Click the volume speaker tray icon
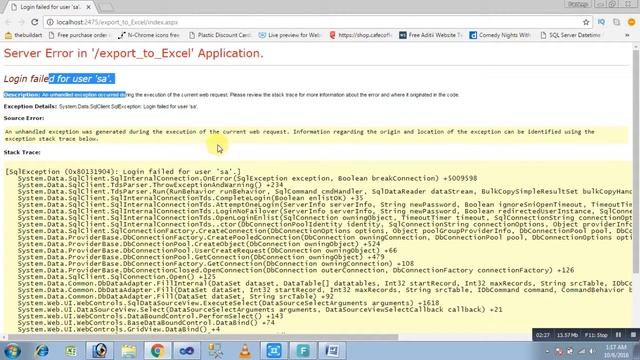Image resolution: width=640 pixels, height=360 pixels. [591, 351]
